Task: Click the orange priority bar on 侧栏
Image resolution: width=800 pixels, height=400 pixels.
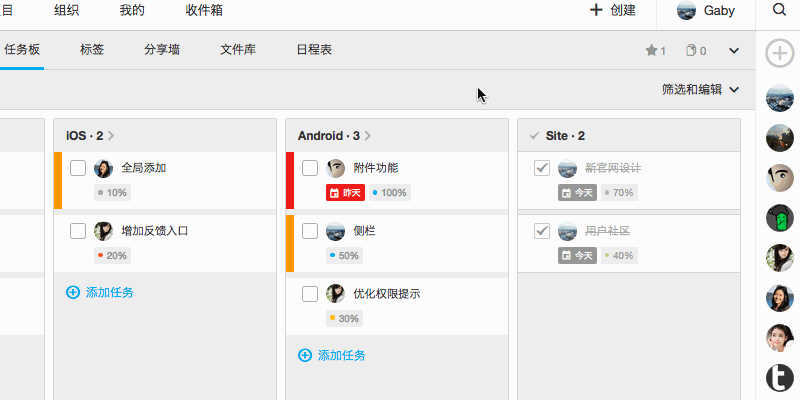Action: click(290, 243)
